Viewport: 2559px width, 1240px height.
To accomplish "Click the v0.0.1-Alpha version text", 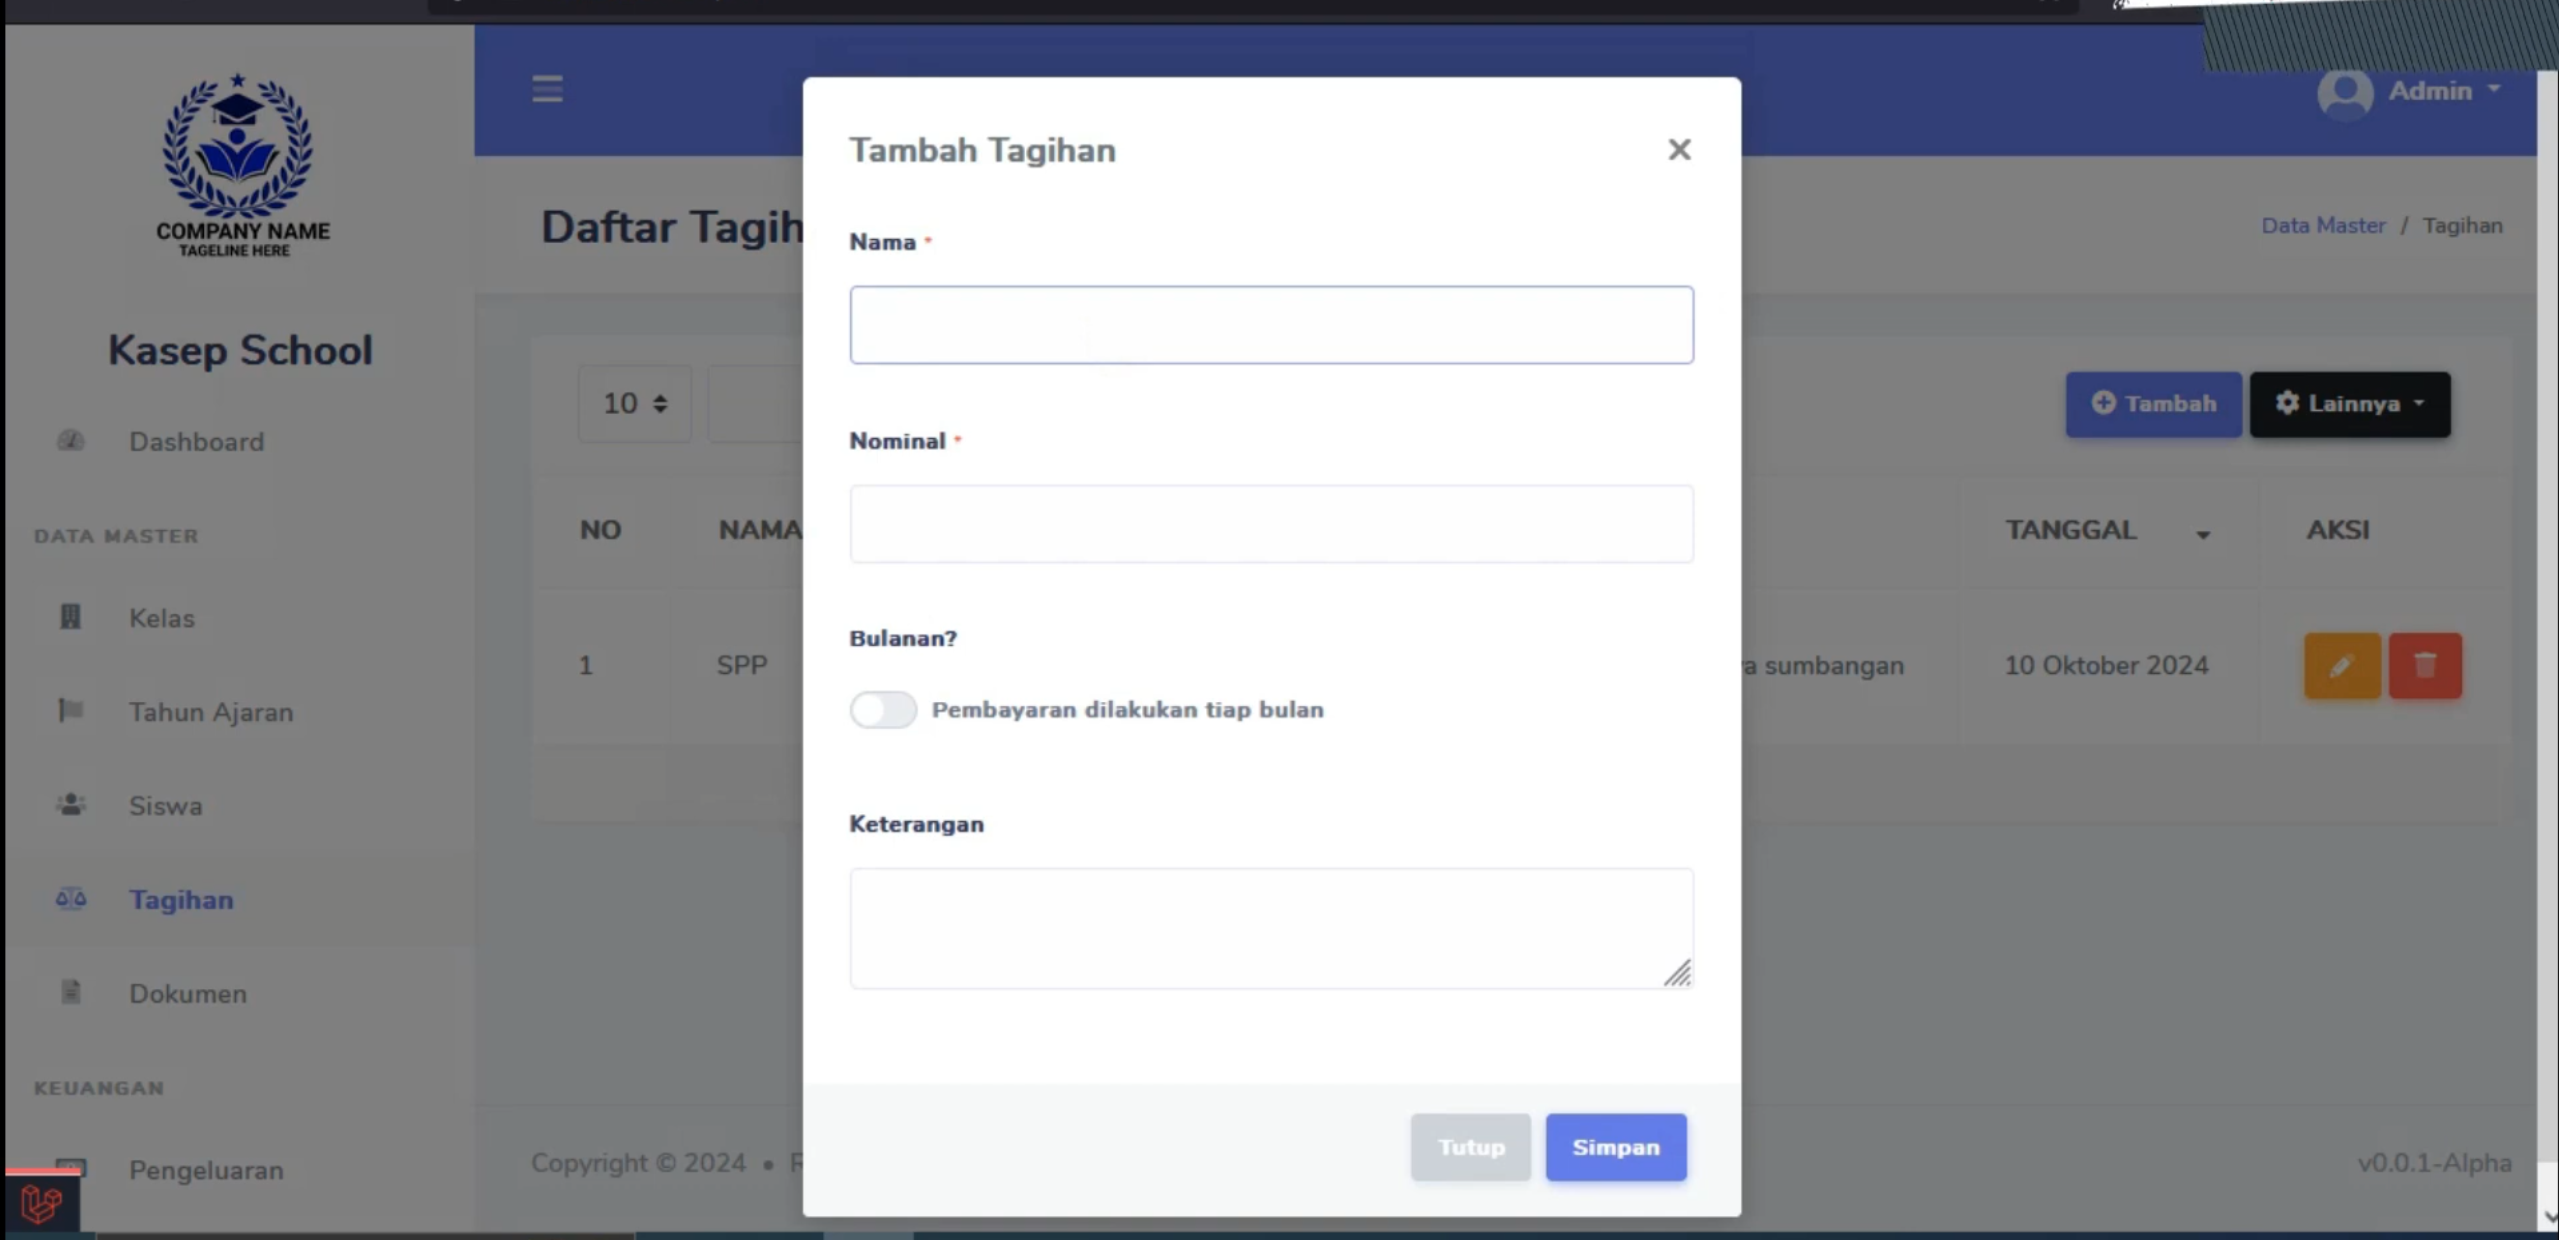I will click(2434, 1164).
